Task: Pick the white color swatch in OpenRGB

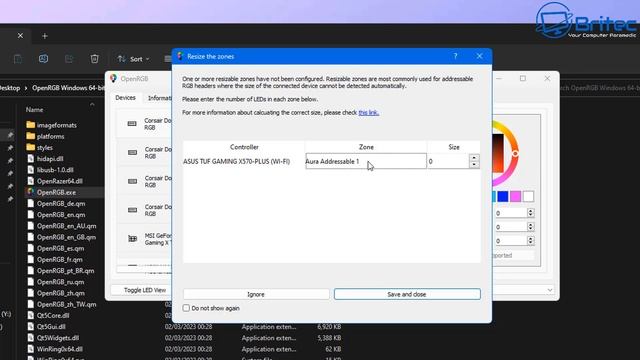Action: point(529,197)
